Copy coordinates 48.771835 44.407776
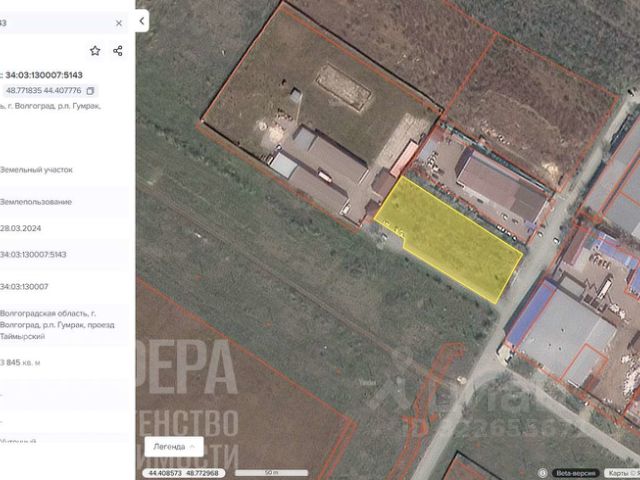The width and height of the screenshot is (640, 480). click(90, 91)
